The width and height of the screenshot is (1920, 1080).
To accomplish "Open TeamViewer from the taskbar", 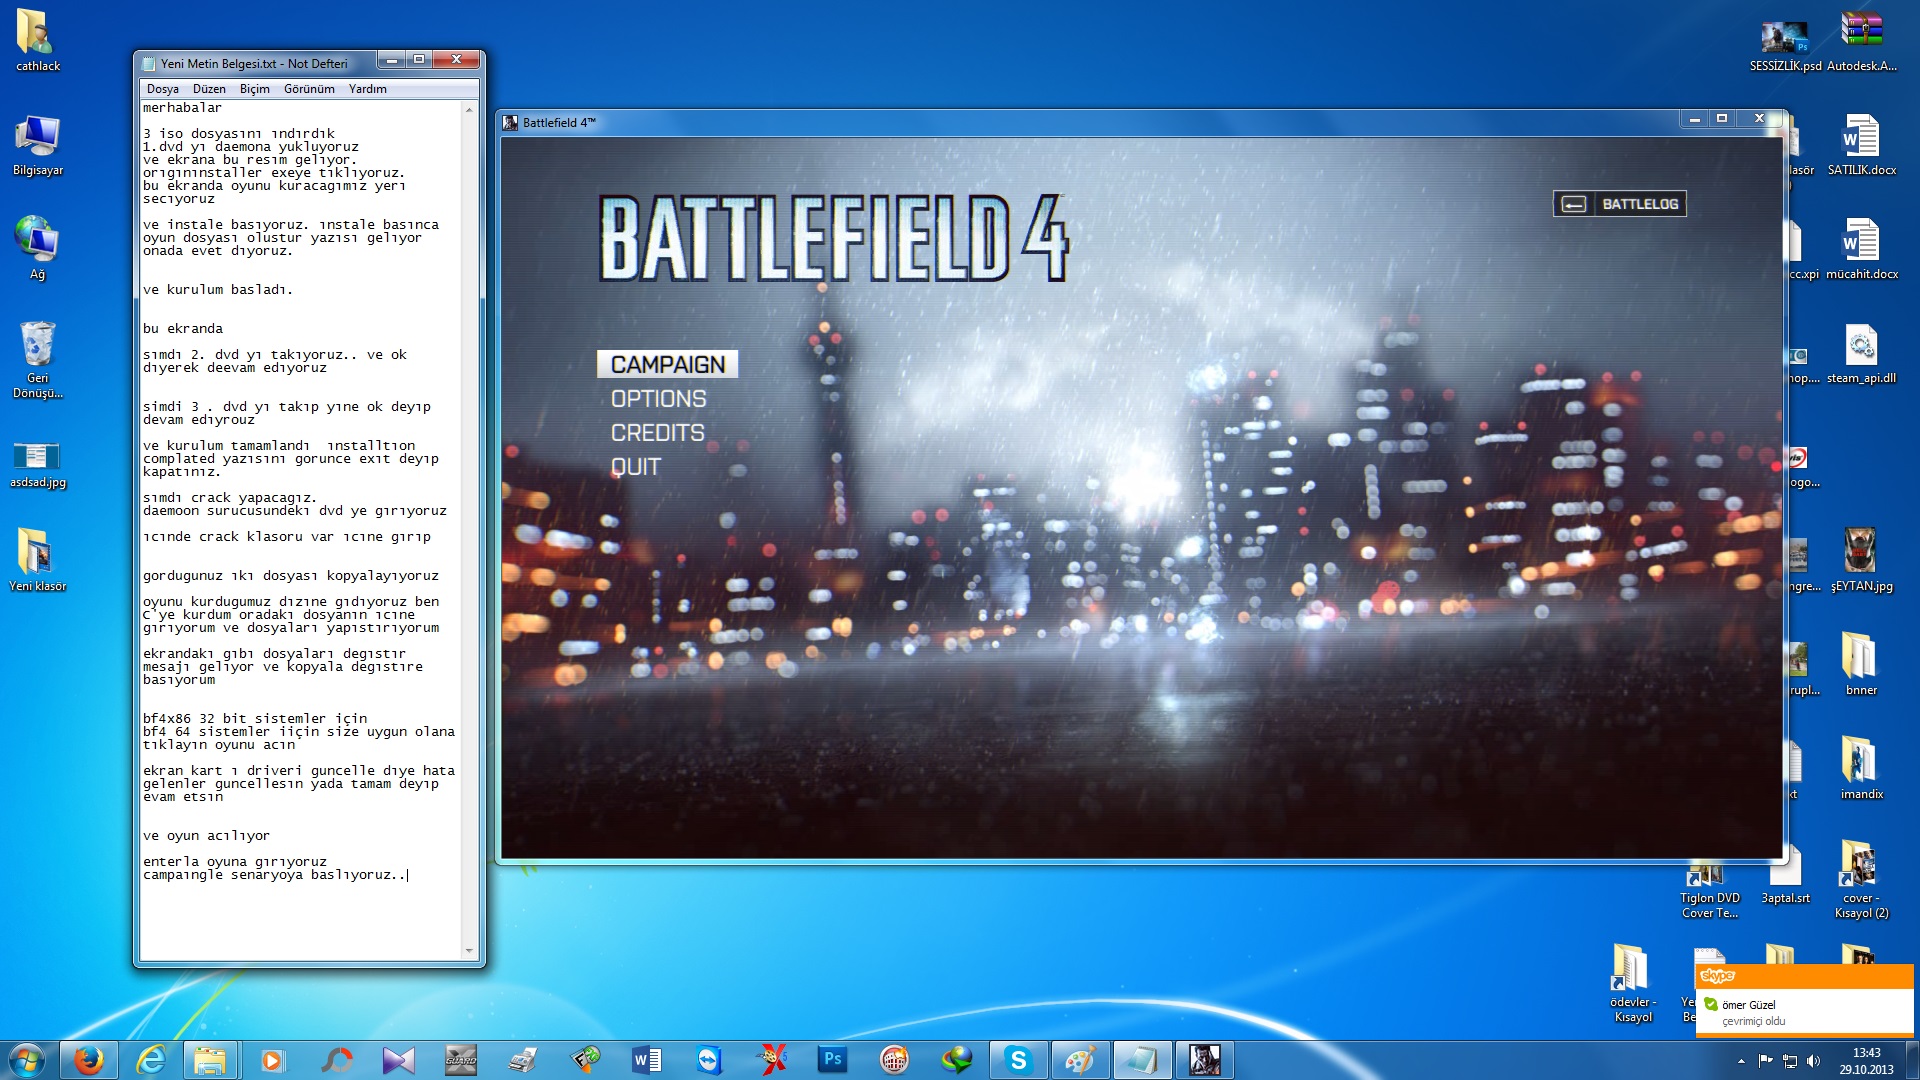I will click(709, 1060).
